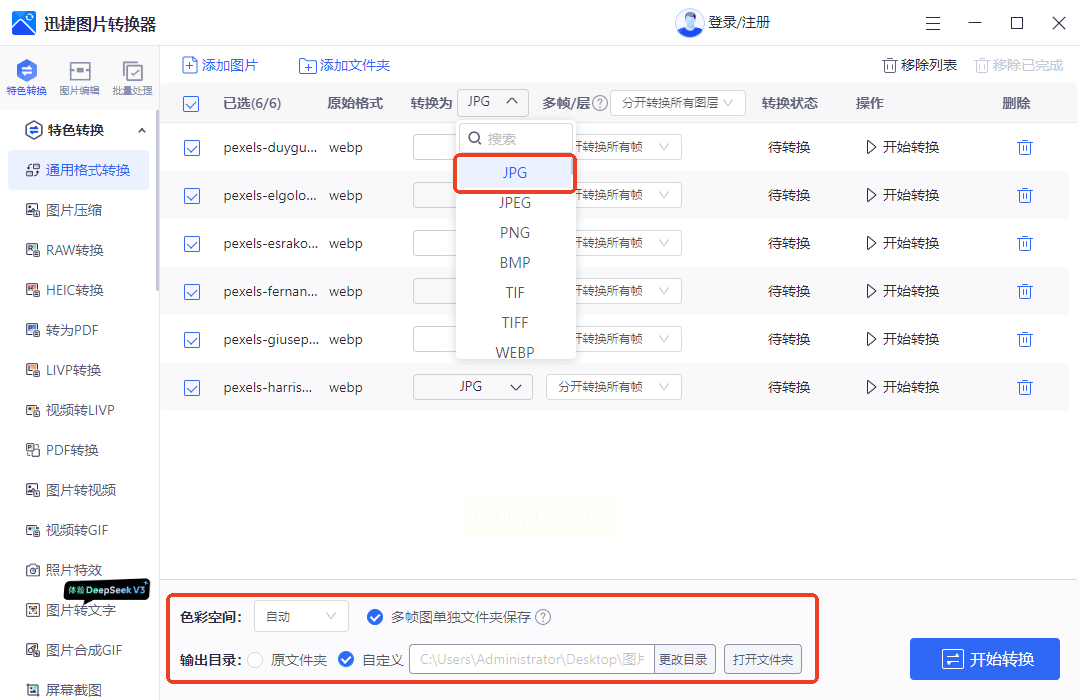Click the 添加图片 add image icon
This screenshot has height=700, width=1080.
click(190, 65)
